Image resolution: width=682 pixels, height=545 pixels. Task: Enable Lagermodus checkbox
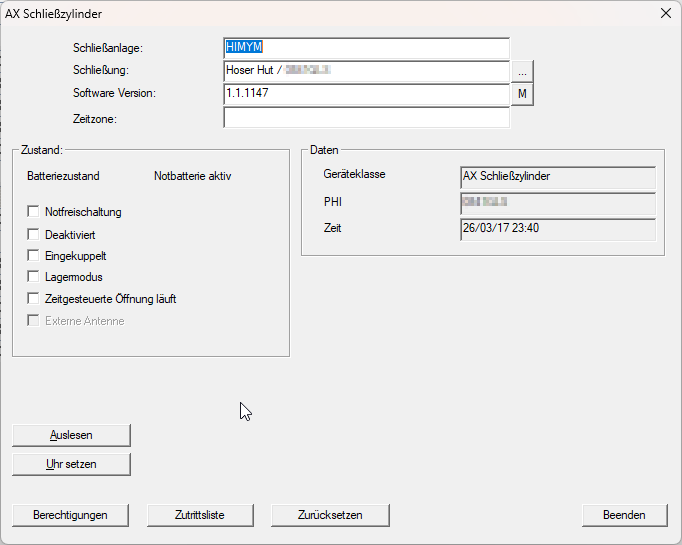pos(34,277)
